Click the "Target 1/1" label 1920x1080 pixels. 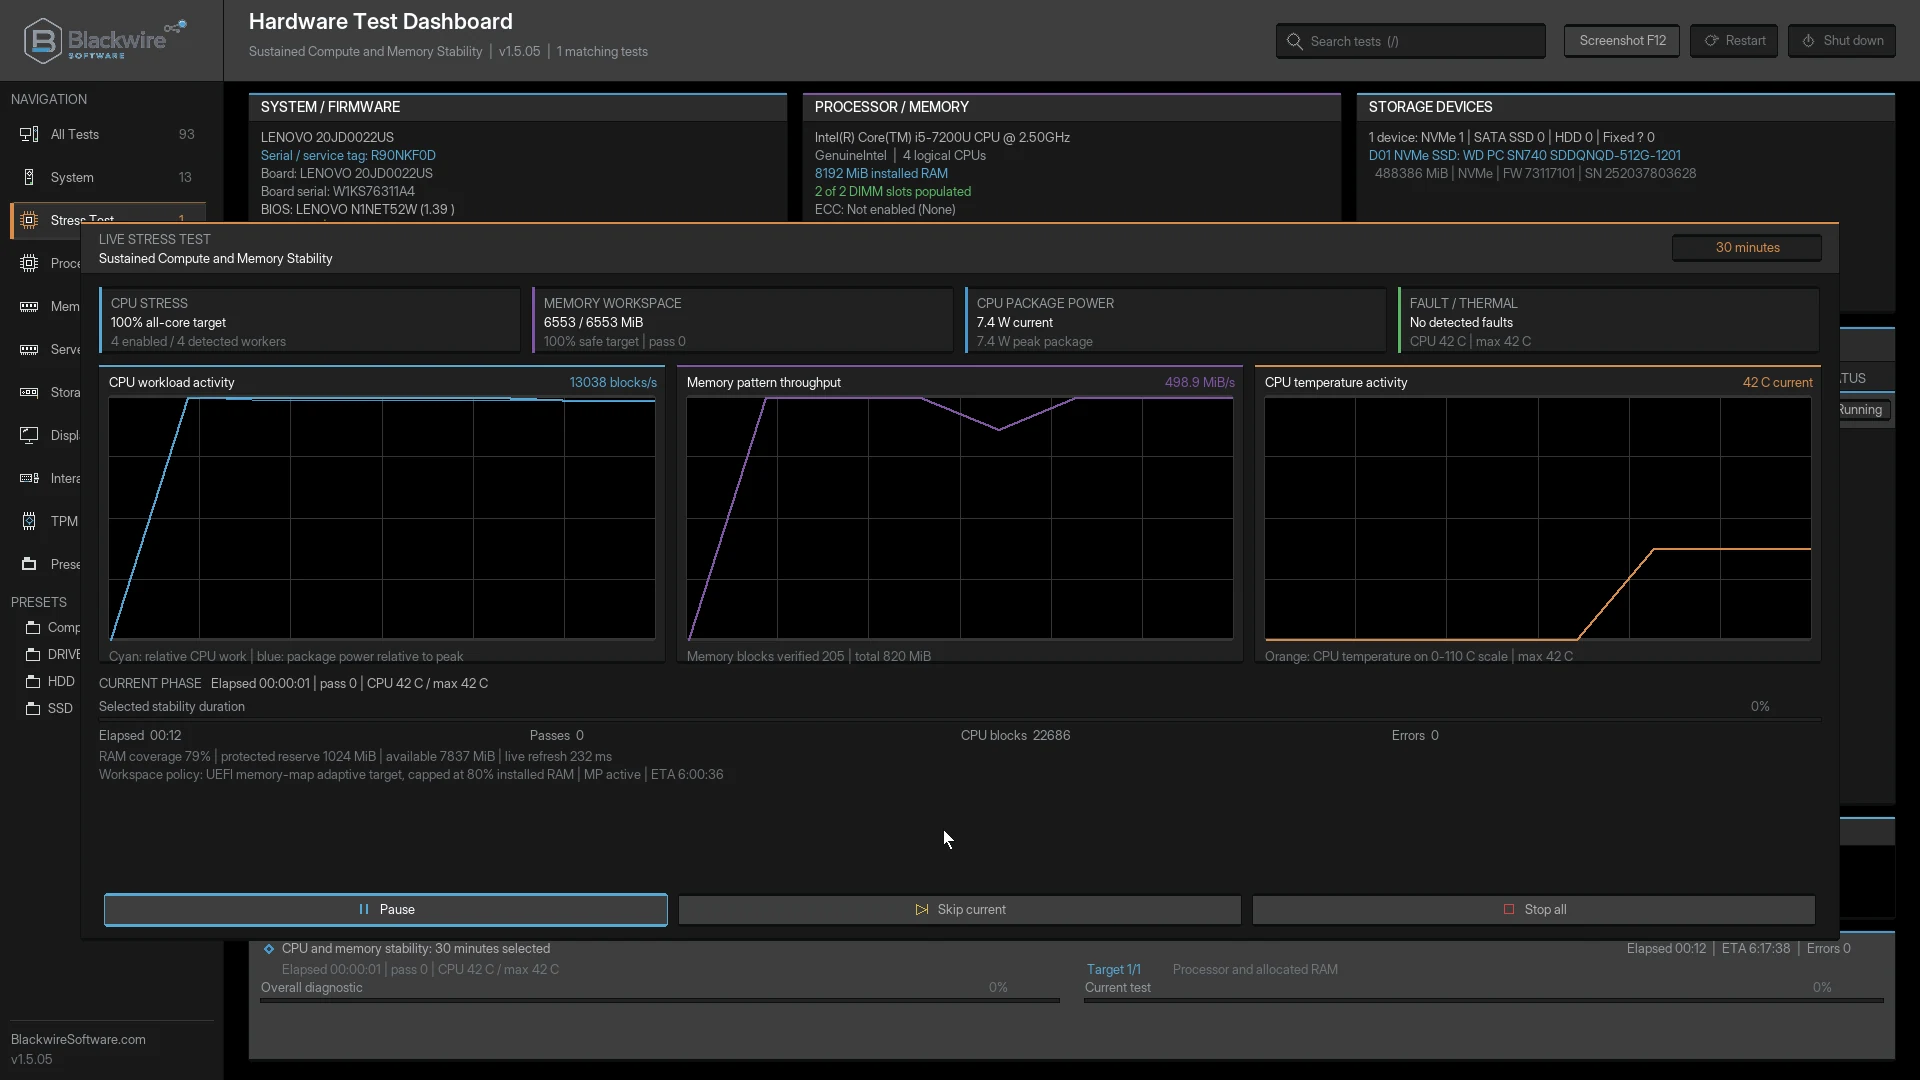pos(1114,970)
